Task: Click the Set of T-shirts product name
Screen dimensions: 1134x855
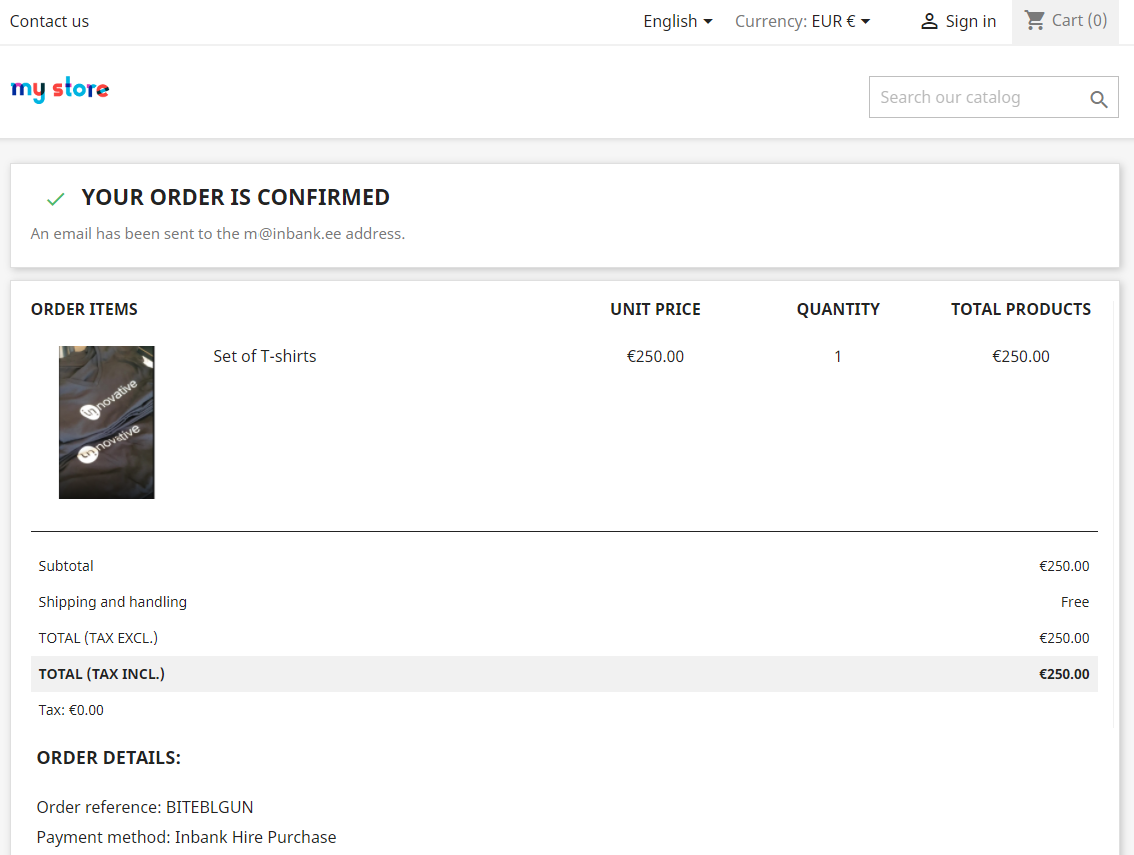Action: 265,356
